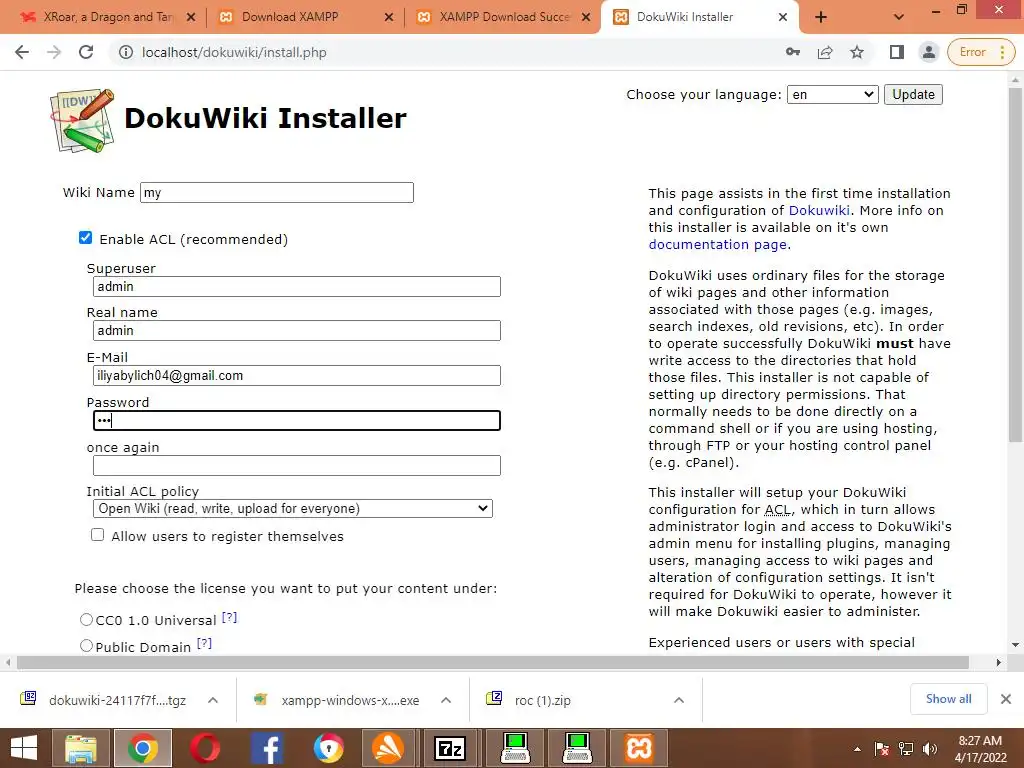This screenshot has width=1024, height=768.
Task: Click the help link beside CC0 1.0 Universal
Action: [229, 617]
